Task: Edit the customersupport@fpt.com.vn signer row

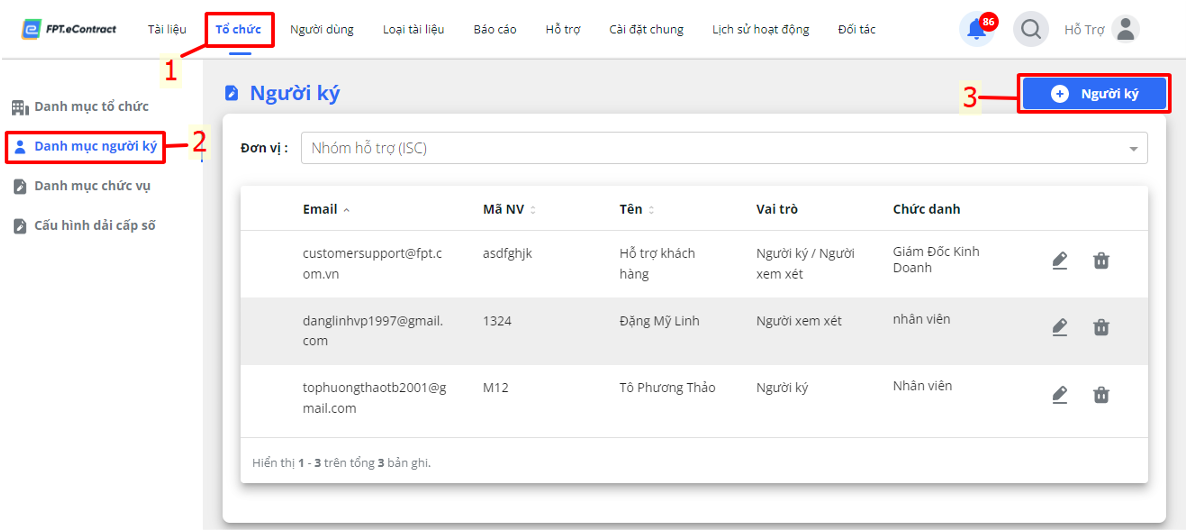Action: 1060,261
